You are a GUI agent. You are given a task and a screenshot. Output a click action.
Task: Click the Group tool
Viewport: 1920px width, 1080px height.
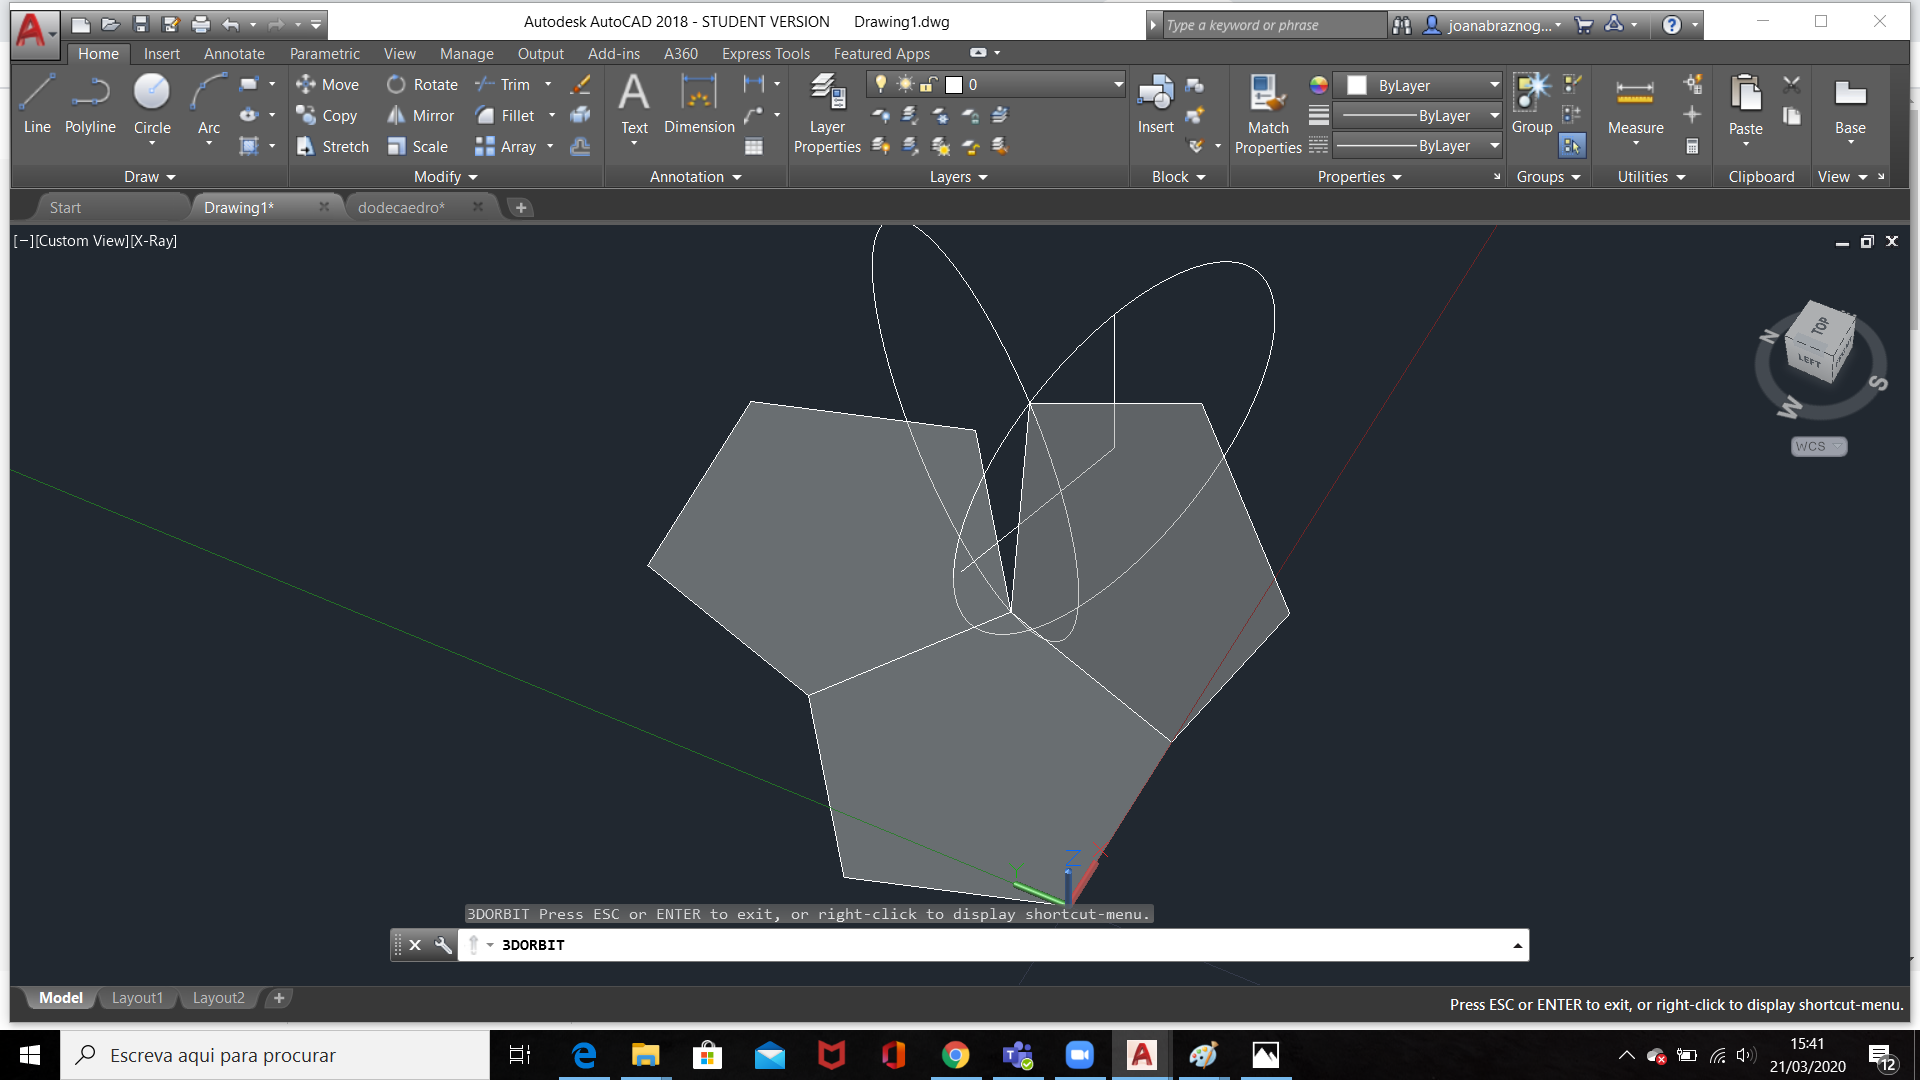[x=1531, y=104]
